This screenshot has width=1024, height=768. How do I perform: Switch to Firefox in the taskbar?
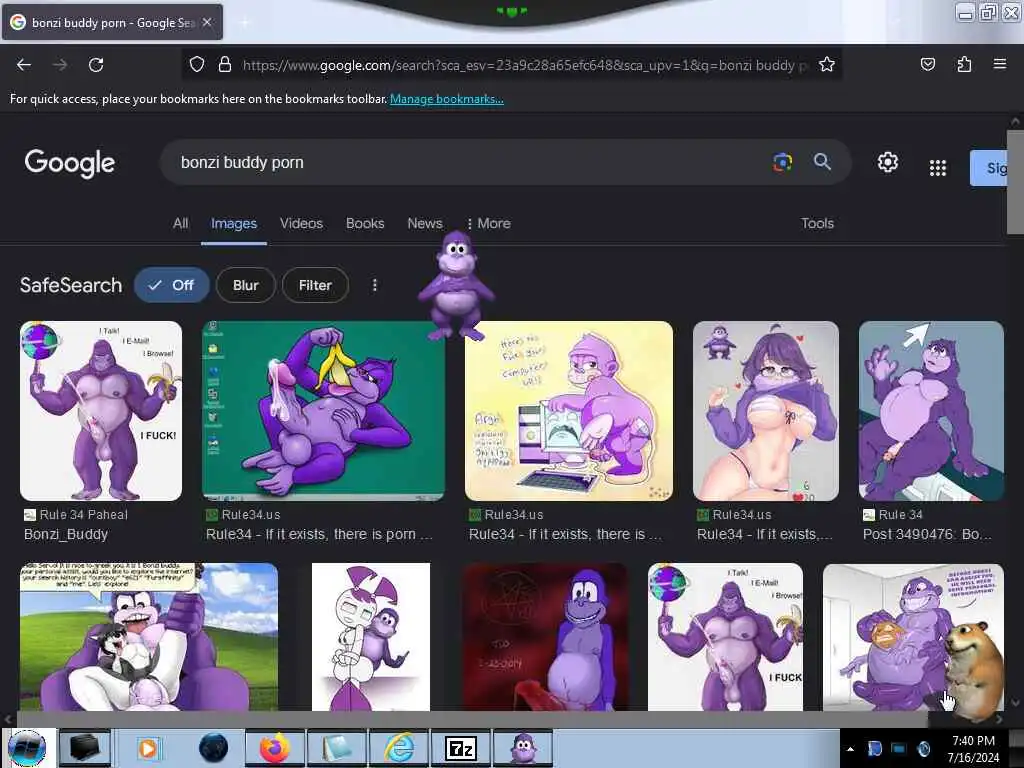[275, 748]
